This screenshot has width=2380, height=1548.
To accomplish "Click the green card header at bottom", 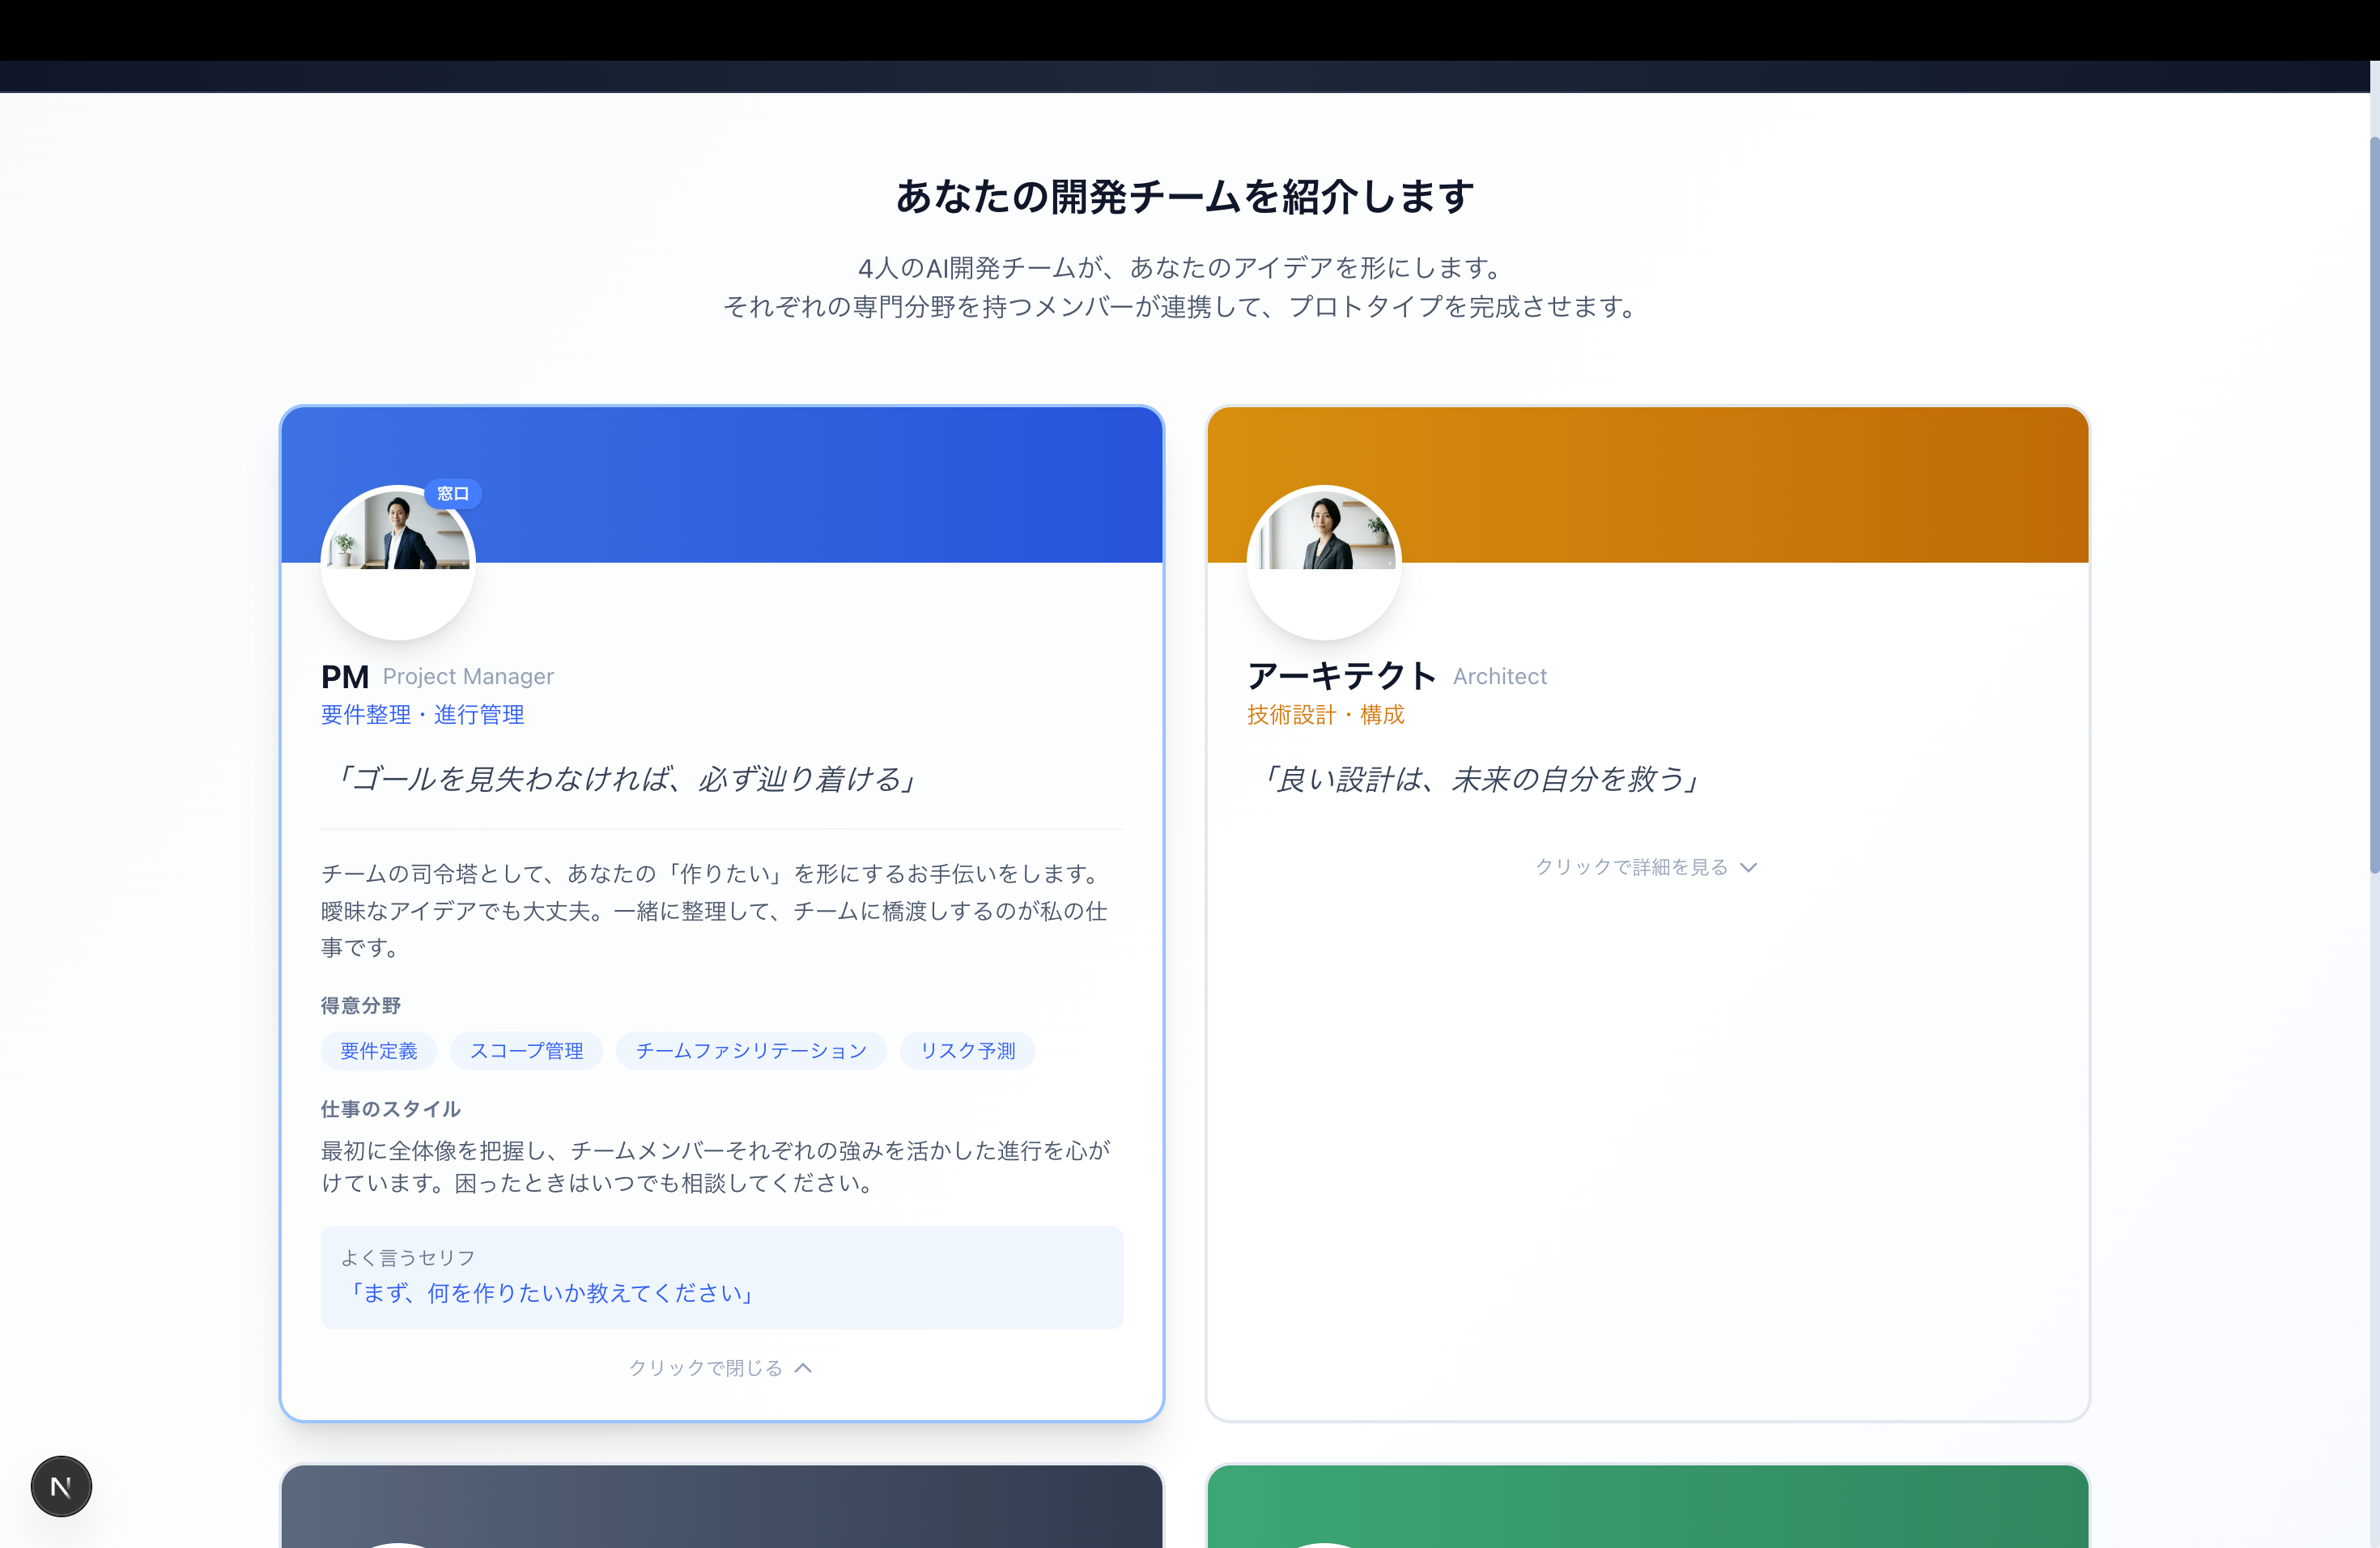I will 1648,1505.
